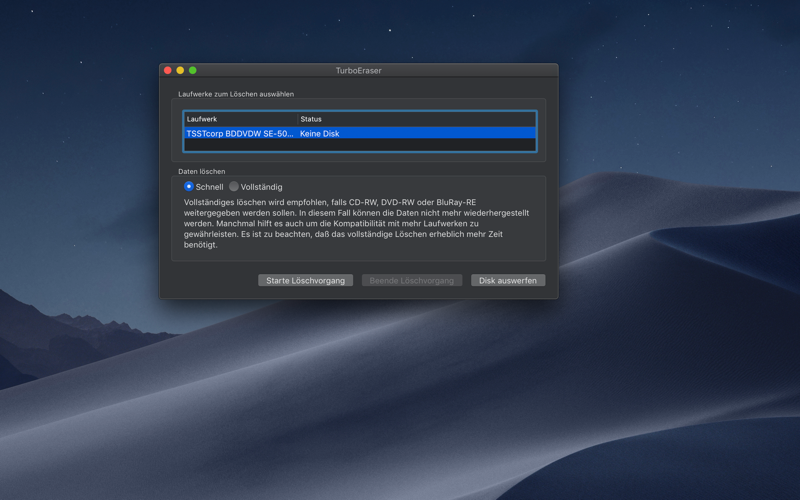Click the 'Daten löschen' section label
800x500 pixels.
(202, 171)
